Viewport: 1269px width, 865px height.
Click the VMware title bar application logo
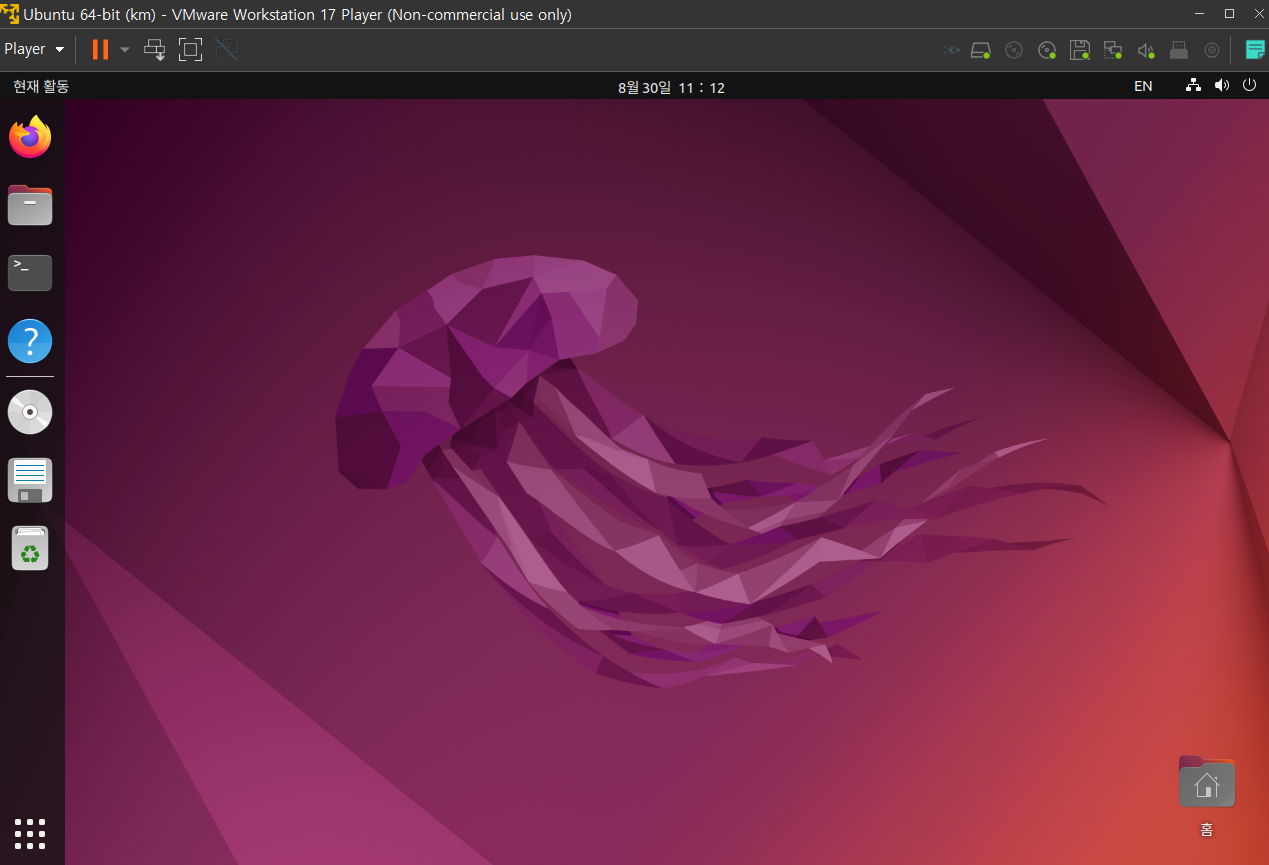coord(10,15)
